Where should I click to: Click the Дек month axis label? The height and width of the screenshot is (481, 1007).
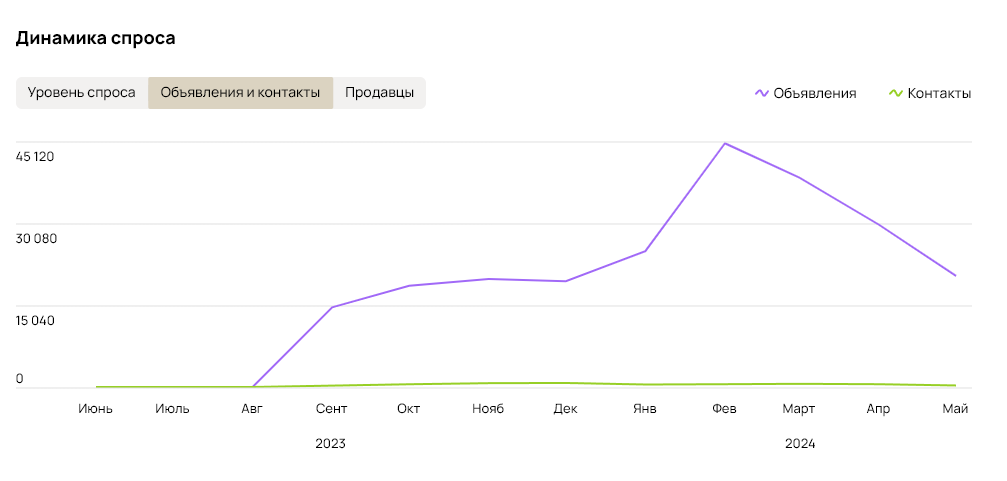coord(565,409)
